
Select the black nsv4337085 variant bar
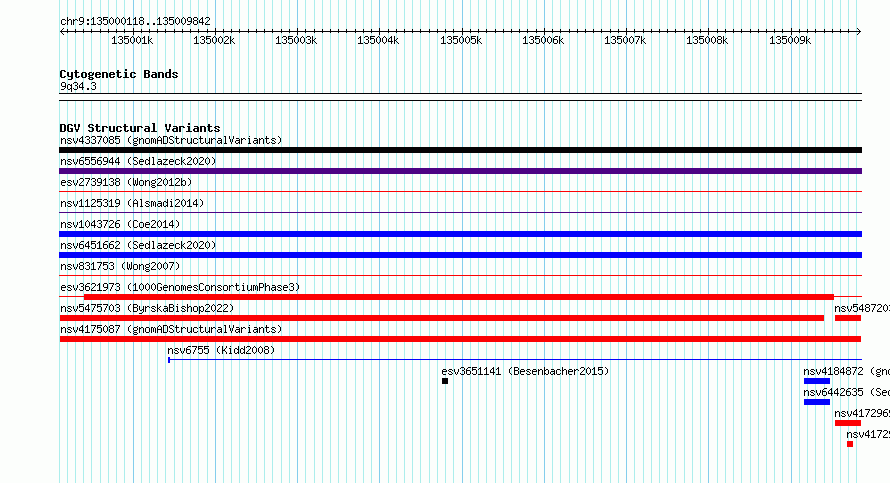coord(460,150)
